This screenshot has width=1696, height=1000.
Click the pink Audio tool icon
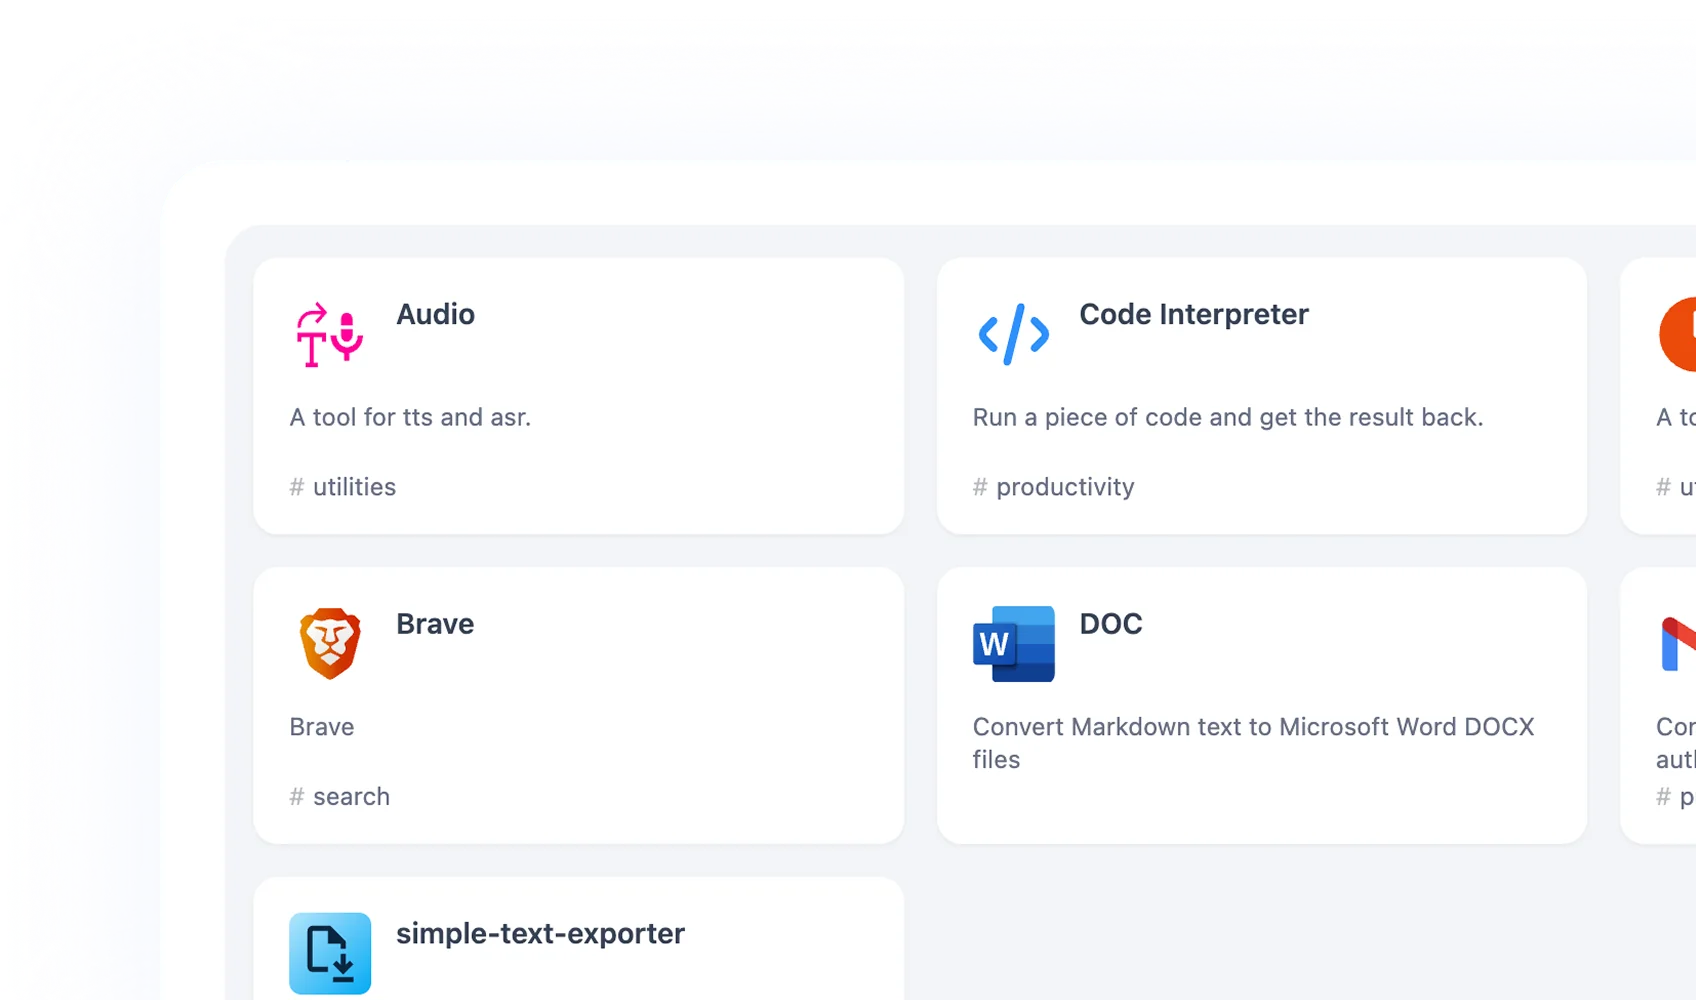click(329, 335)
